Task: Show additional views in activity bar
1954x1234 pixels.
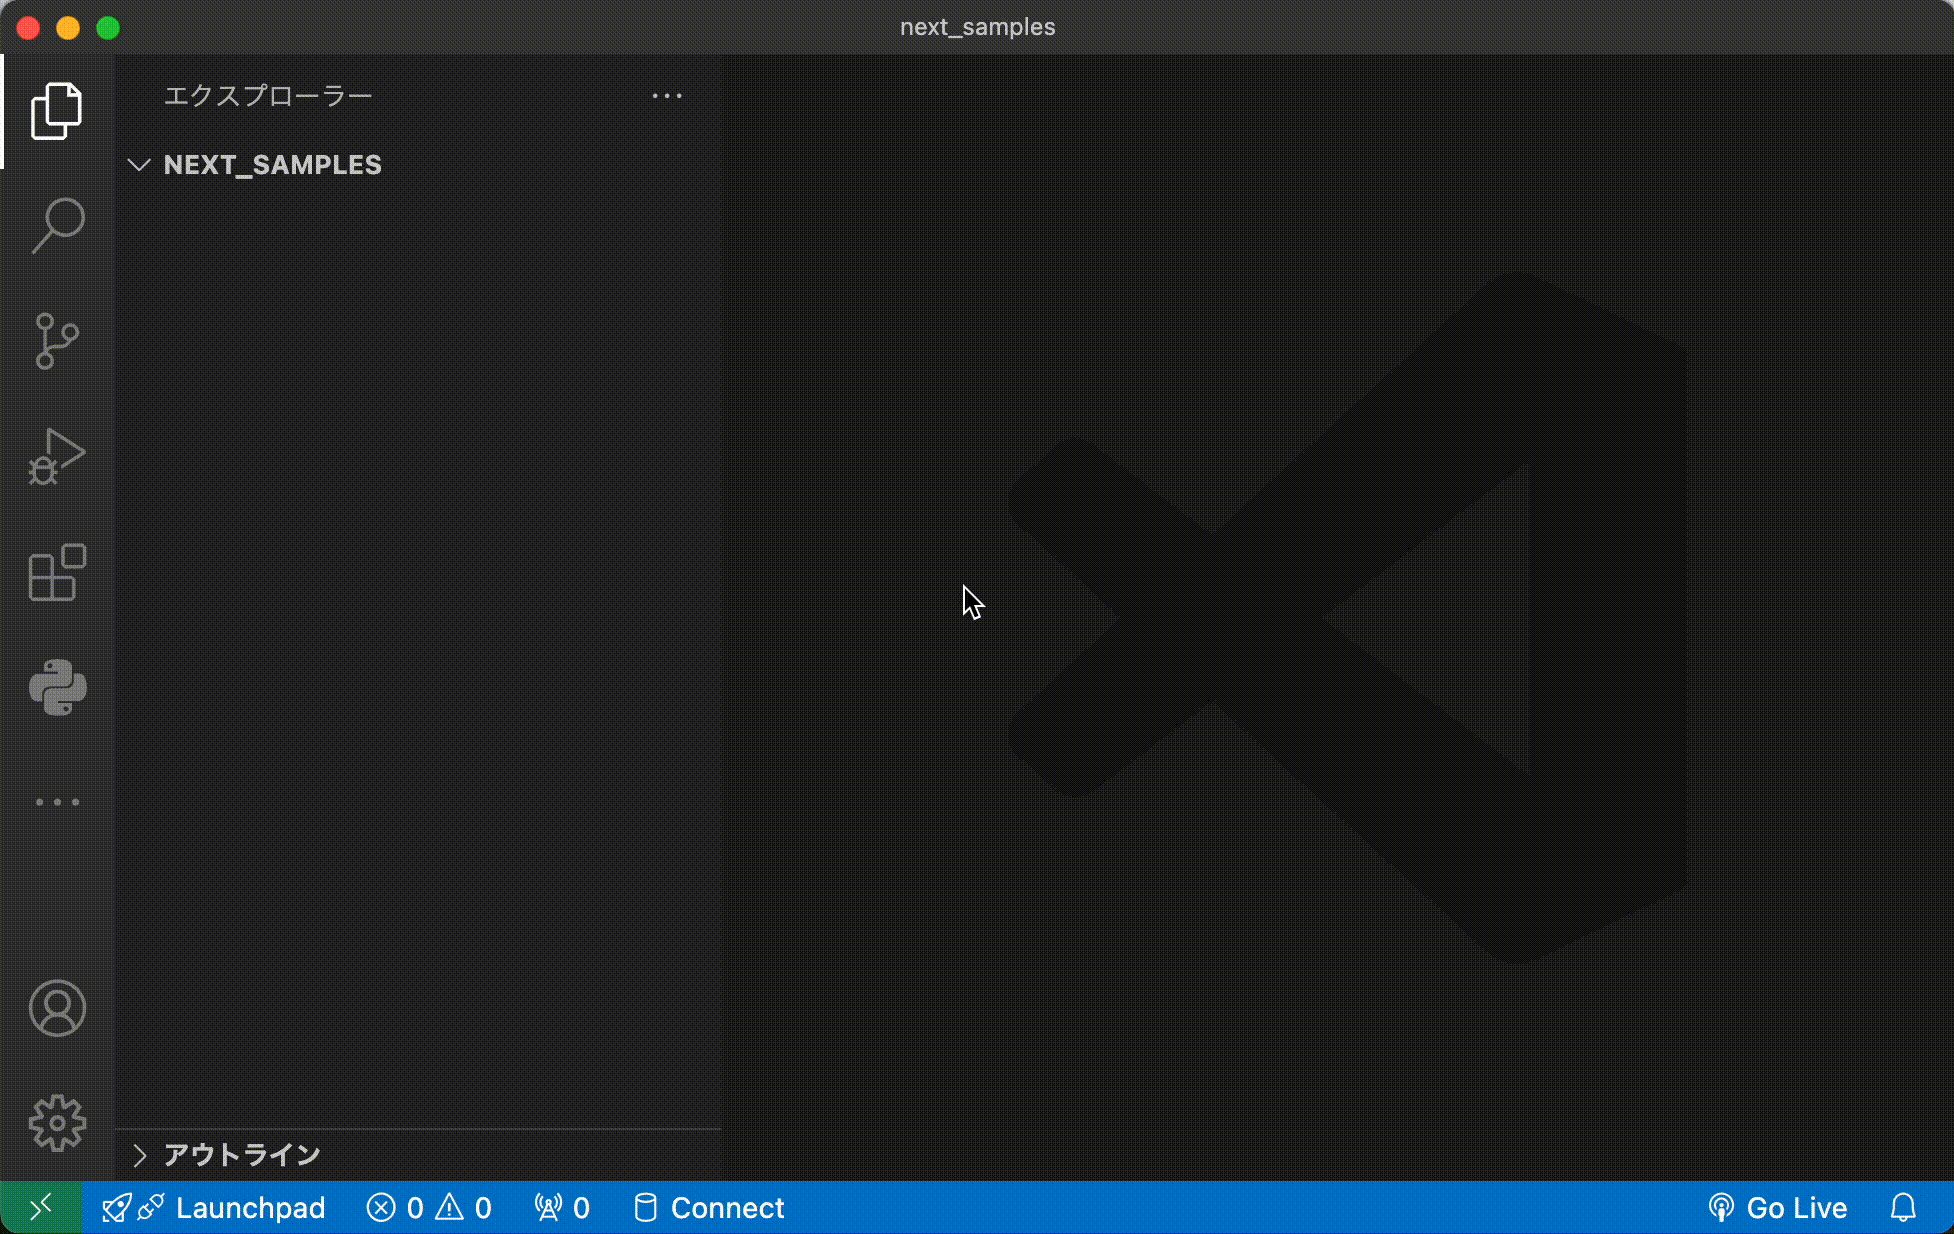Action: point(57,802)
